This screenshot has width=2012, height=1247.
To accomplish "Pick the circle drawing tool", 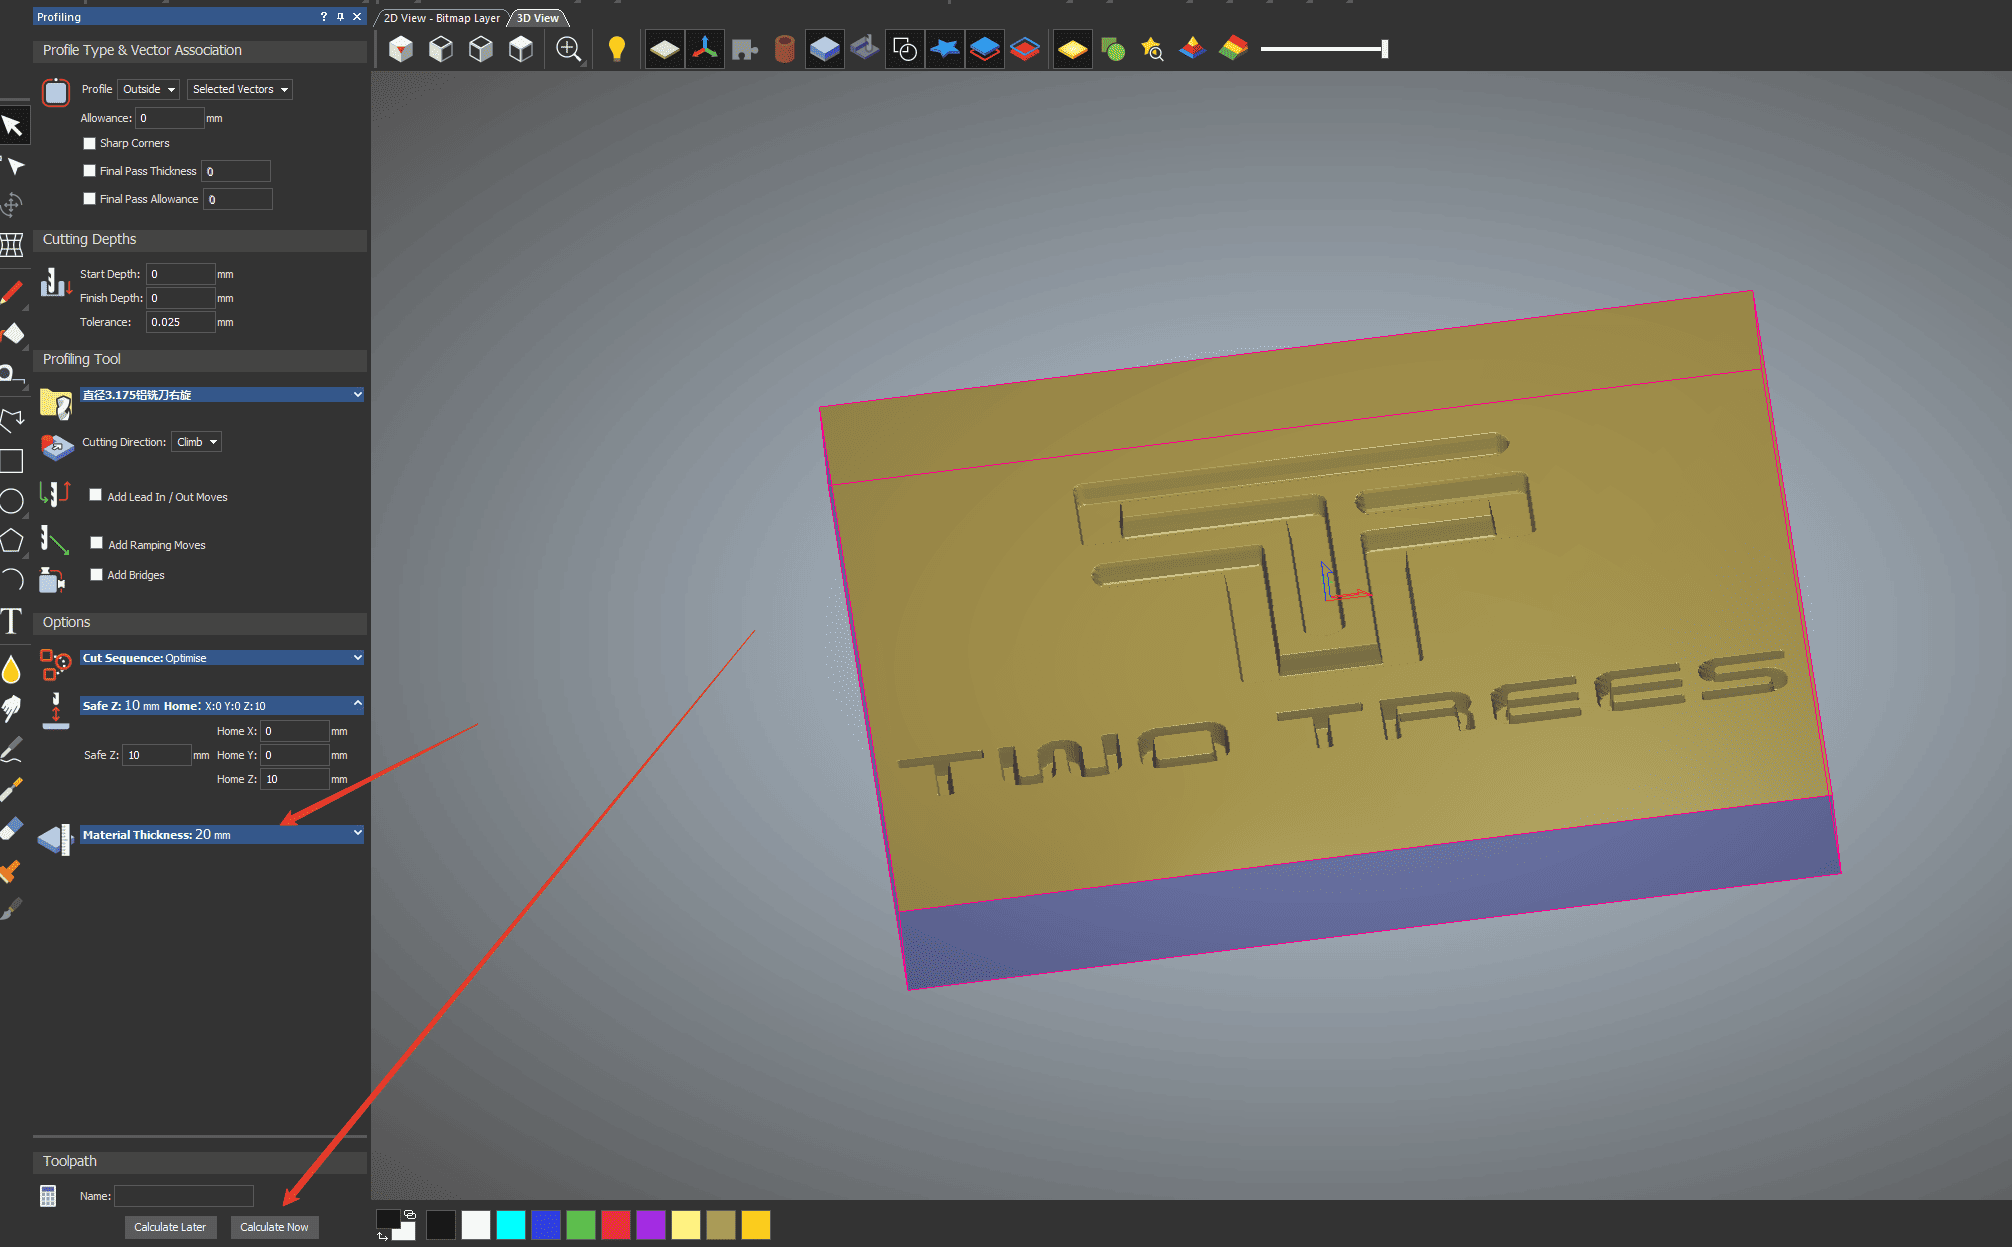I will coord(12,501).
